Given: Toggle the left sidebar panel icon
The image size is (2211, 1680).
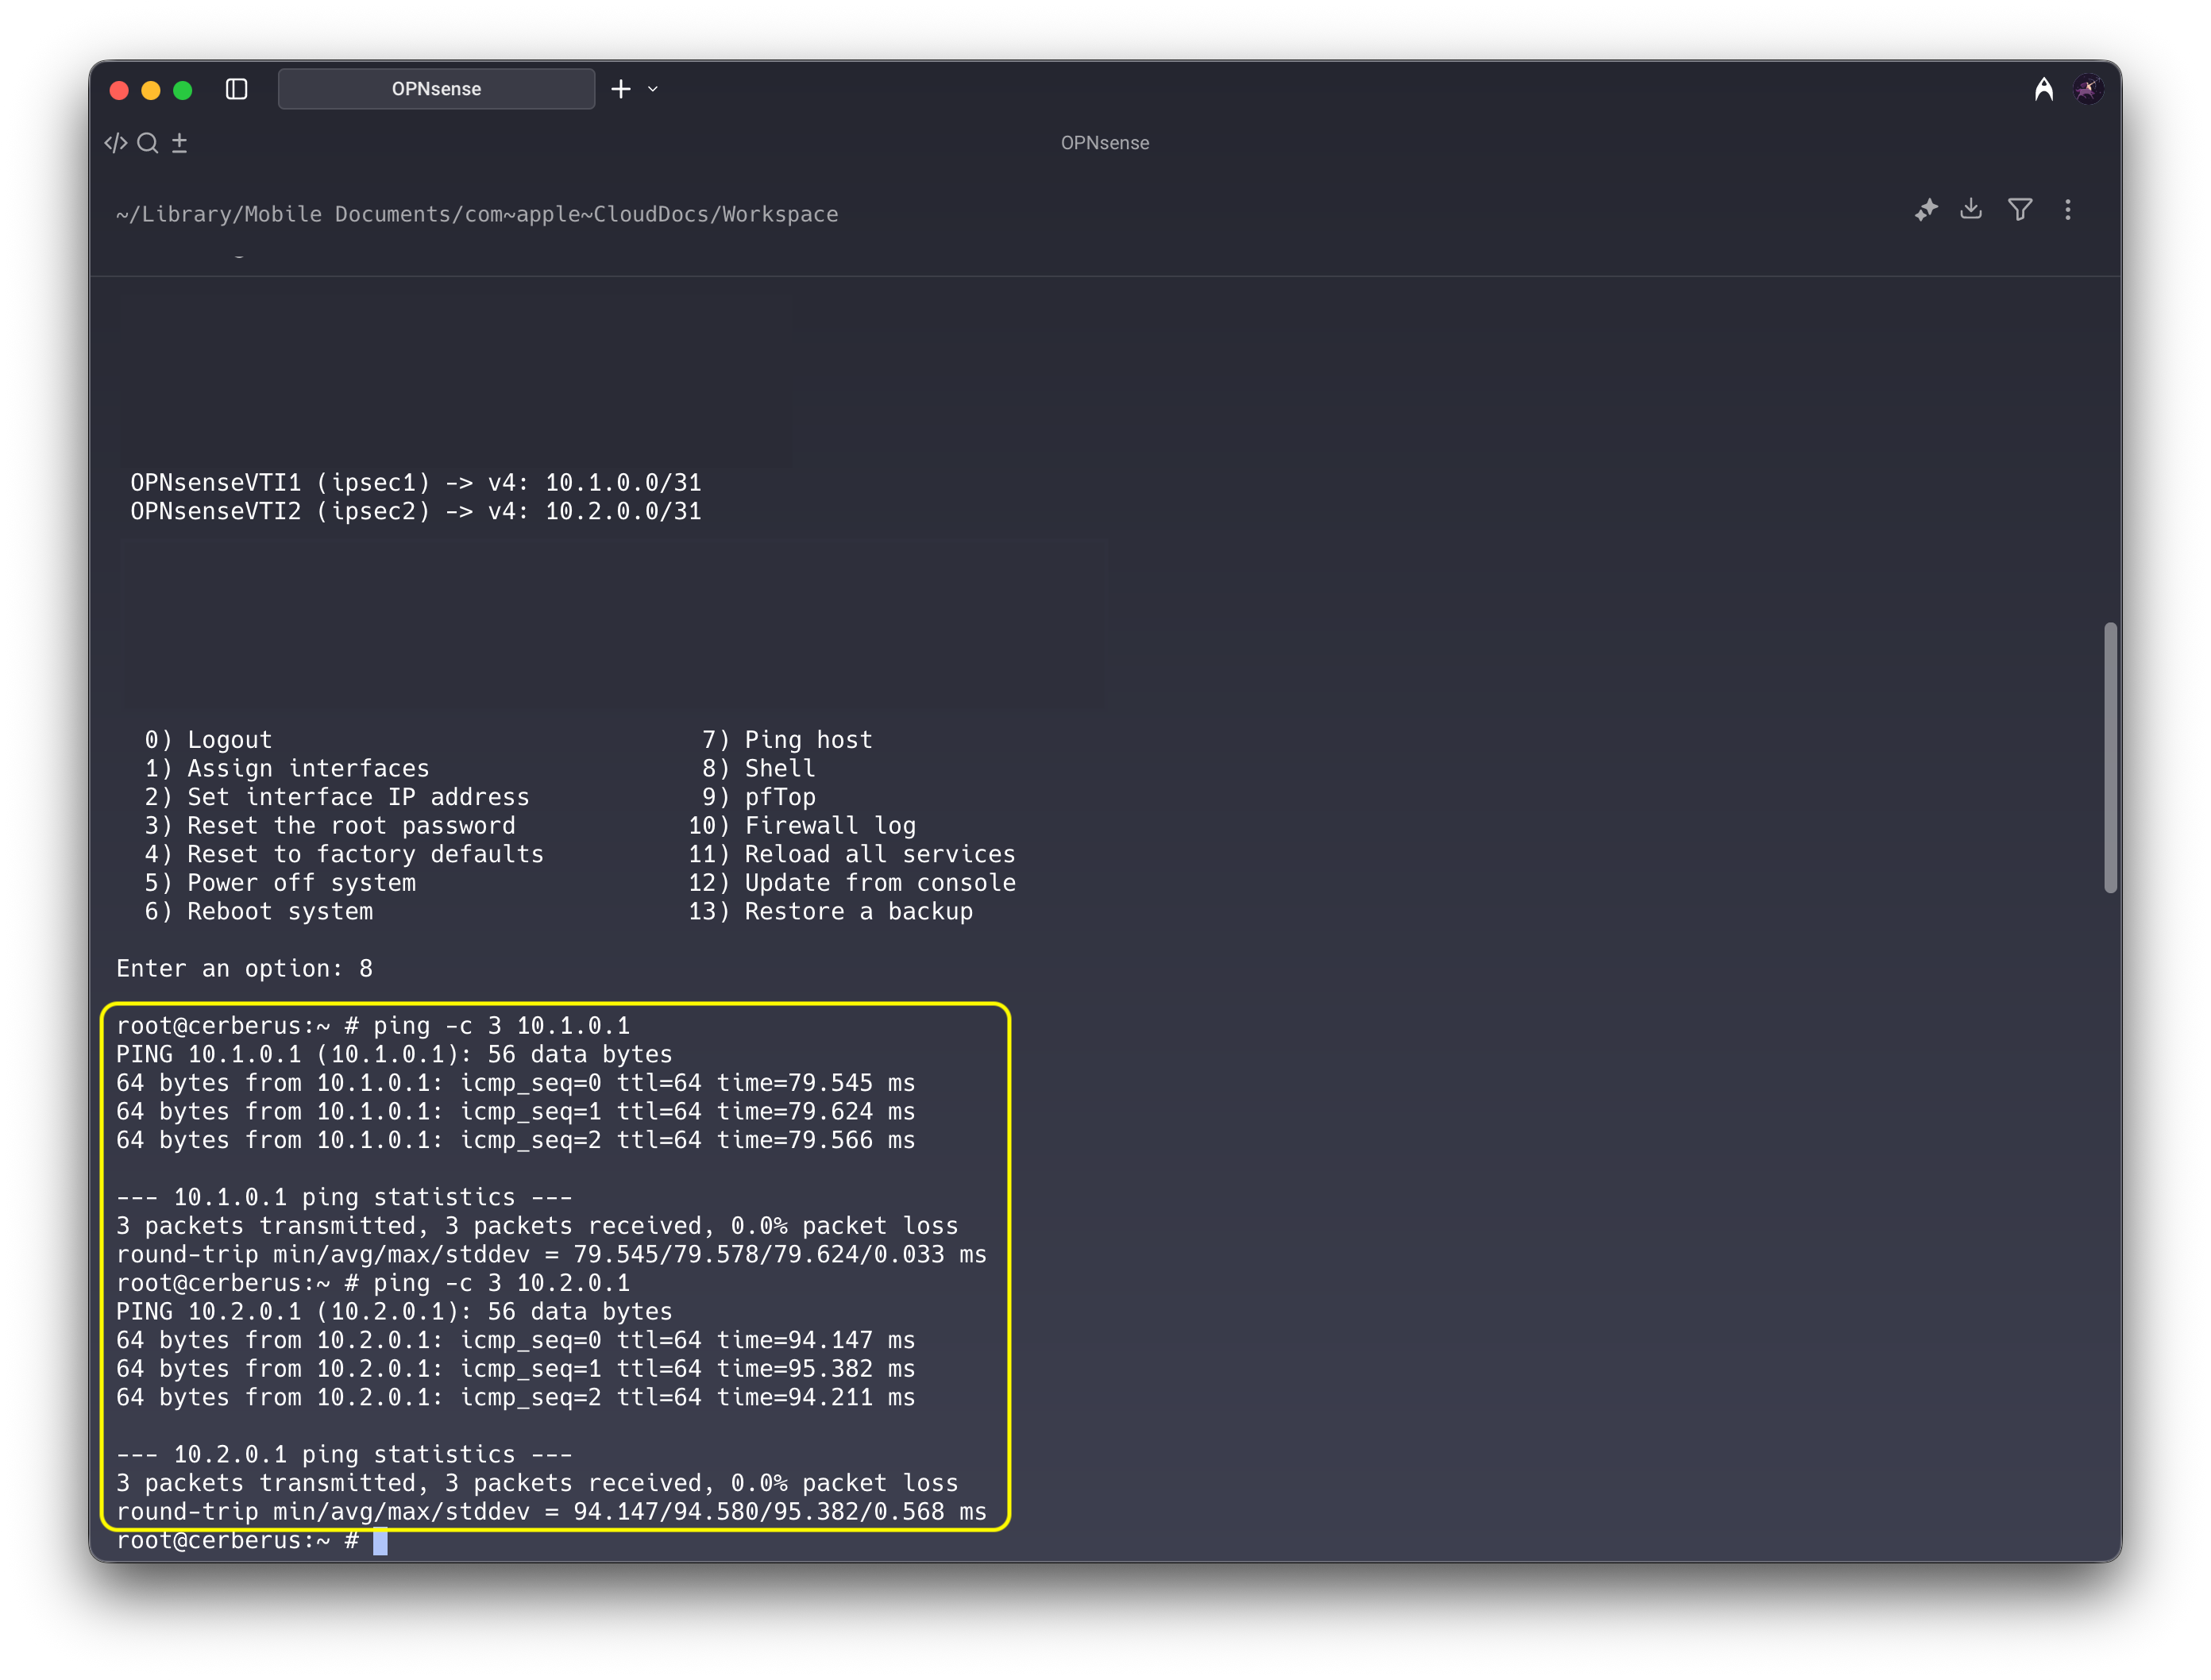Looking at the screenshot, I should tap(237, 90).
